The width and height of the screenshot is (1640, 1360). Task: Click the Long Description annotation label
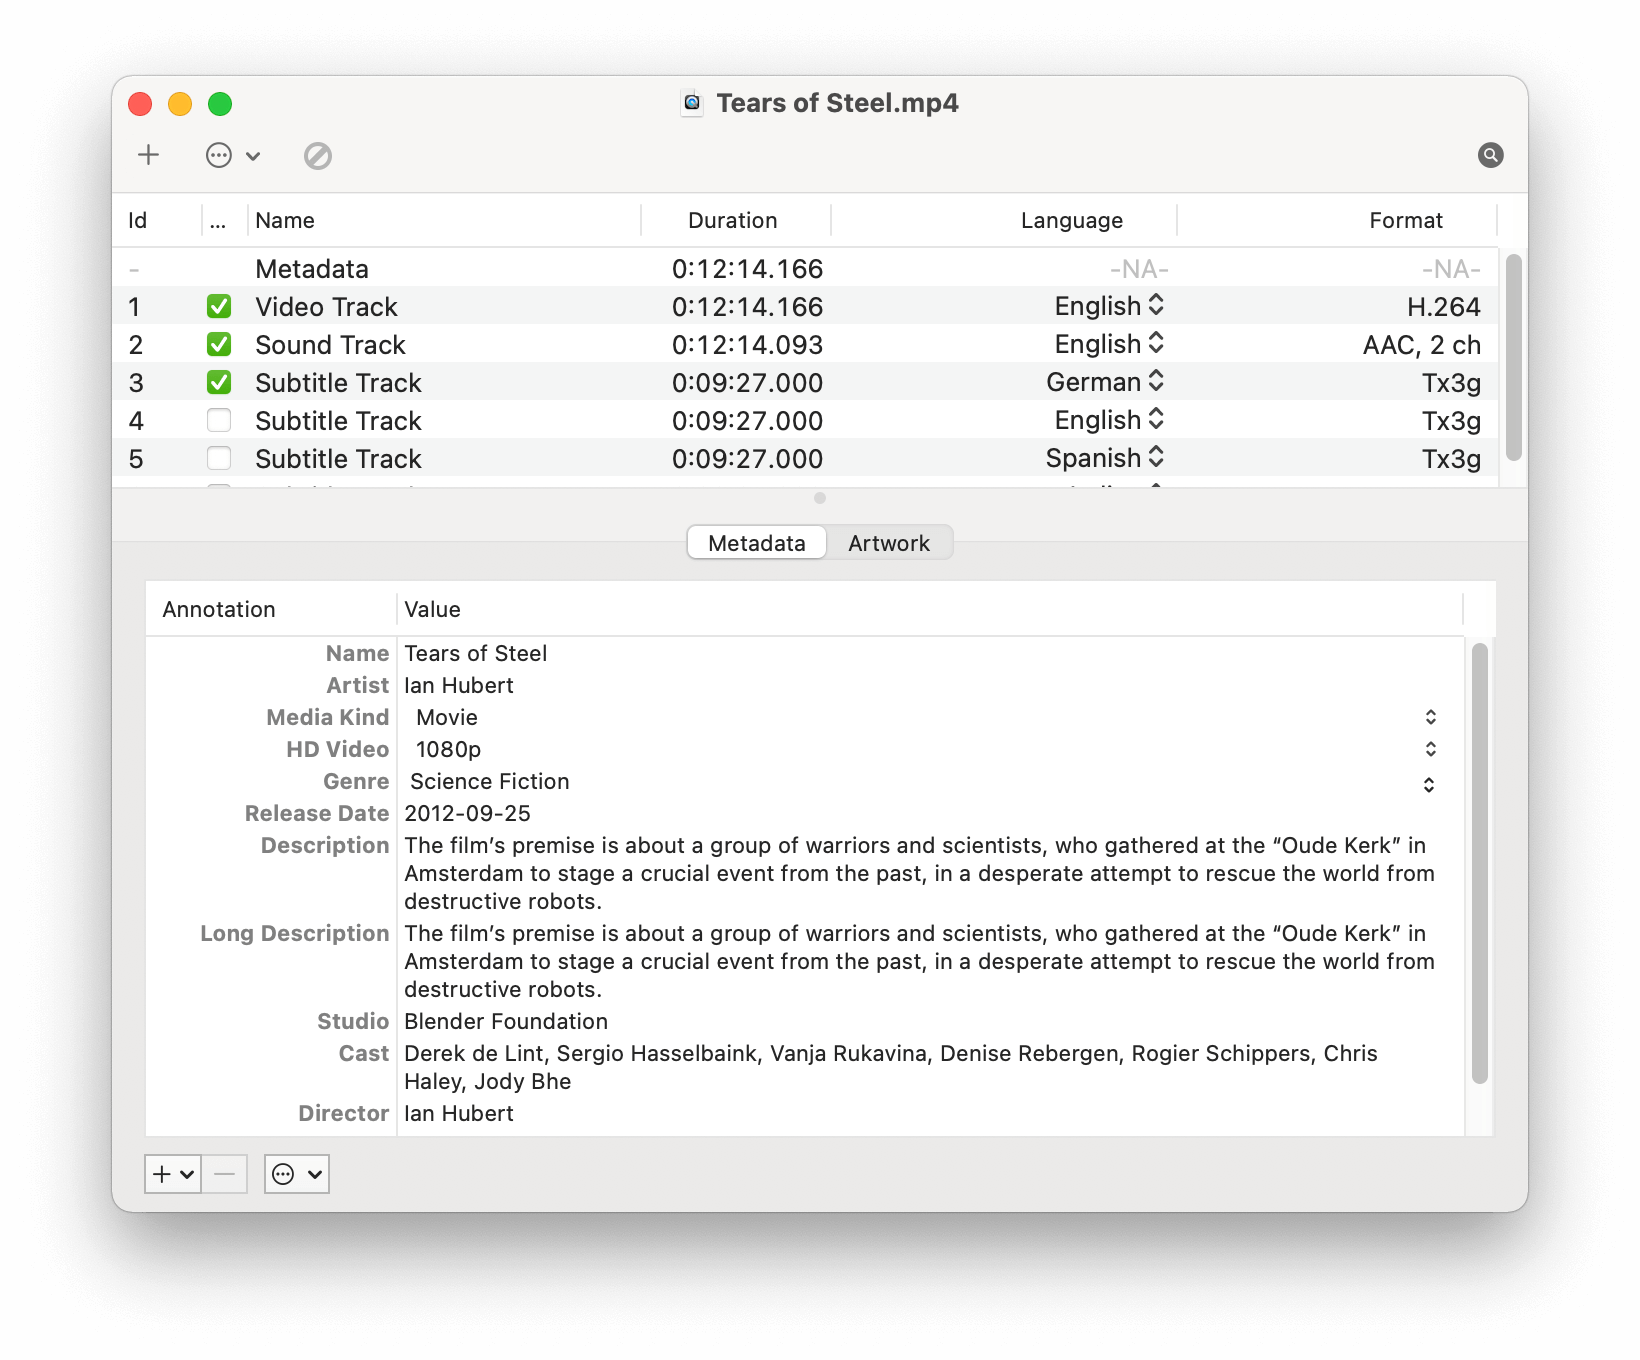(x=294, y=933)
